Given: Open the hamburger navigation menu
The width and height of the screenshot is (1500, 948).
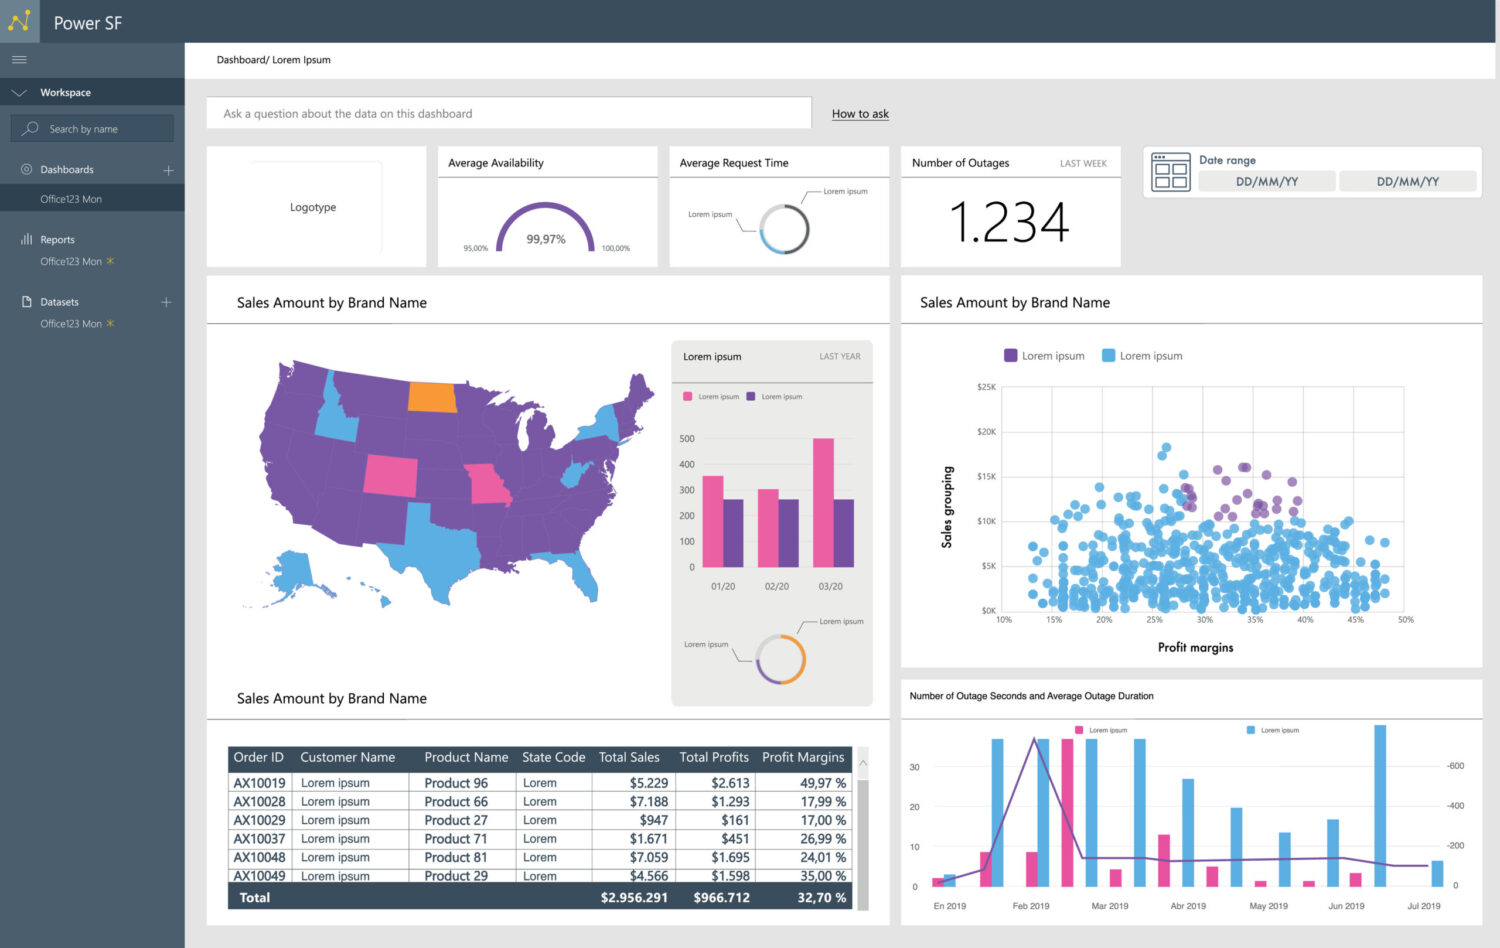Looking at the screenshot, I should coord(18,59).
